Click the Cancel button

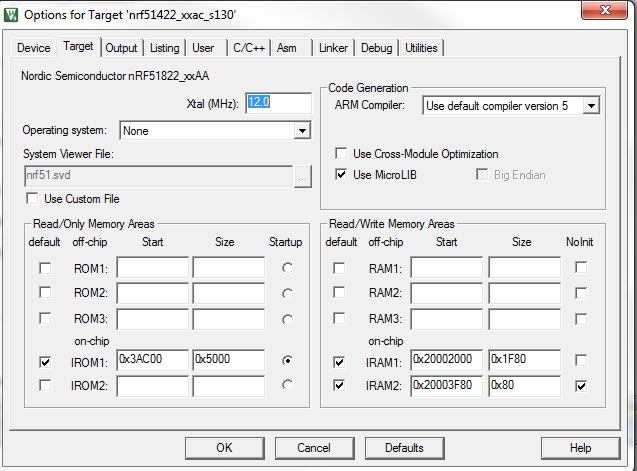(314, 448)
